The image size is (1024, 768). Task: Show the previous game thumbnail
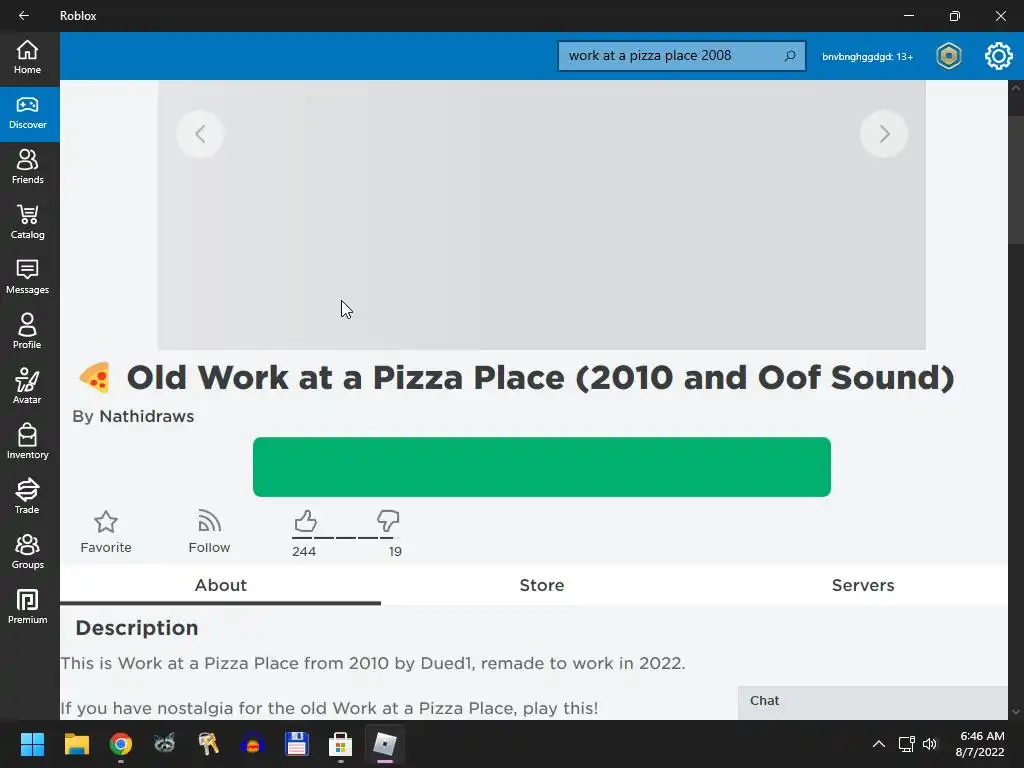200,134
